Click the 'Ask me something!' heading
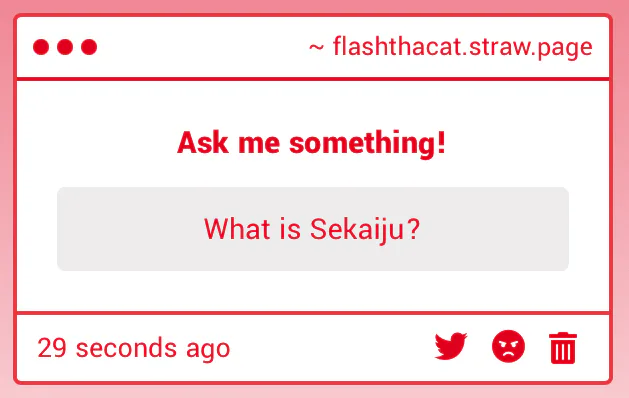This screenshot has height=398, width=629. [312, 143]
